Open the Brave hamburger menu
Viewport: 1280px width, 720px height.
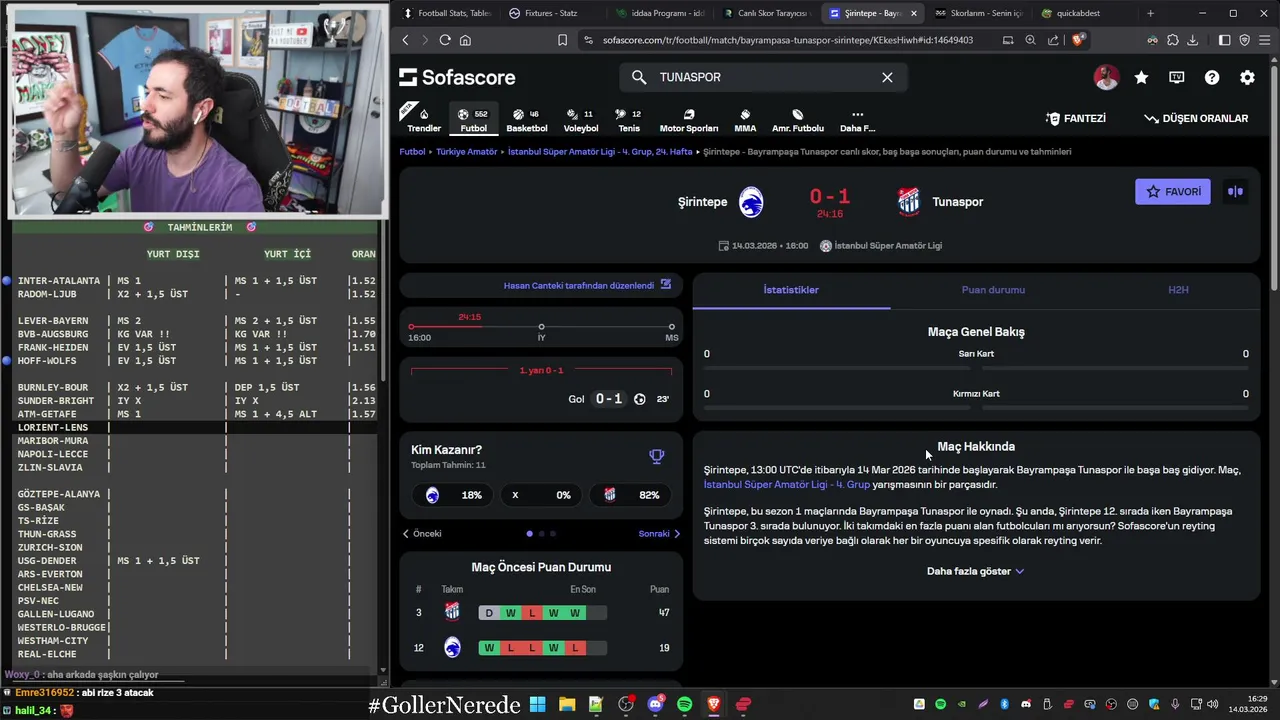[x=1264, y=40]
